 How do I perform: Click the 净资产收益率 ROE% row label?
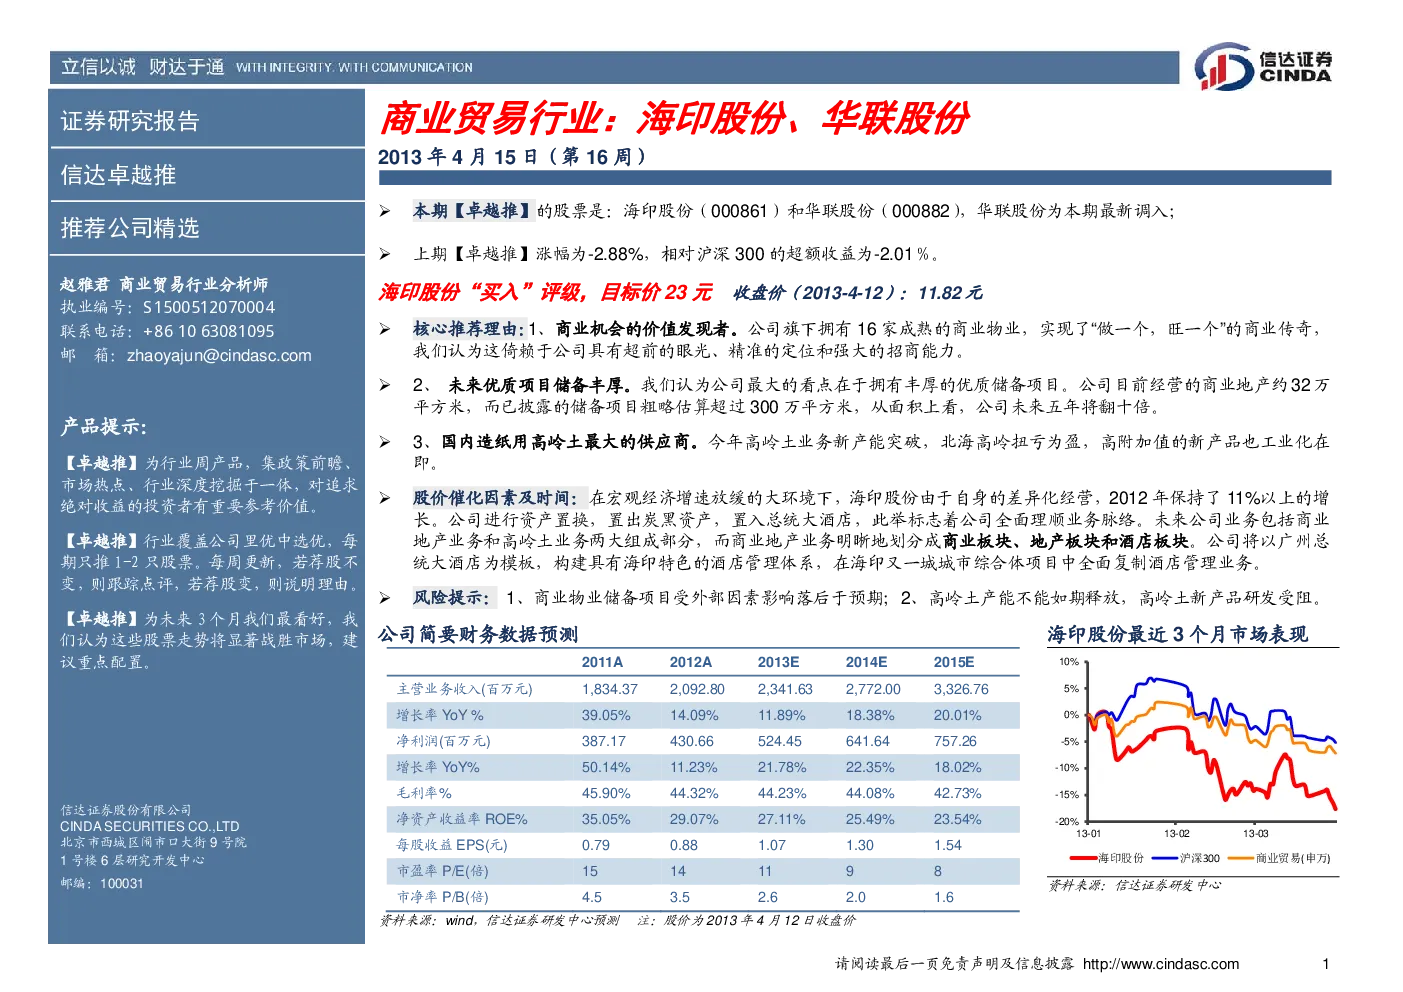[x=462, y=819]
